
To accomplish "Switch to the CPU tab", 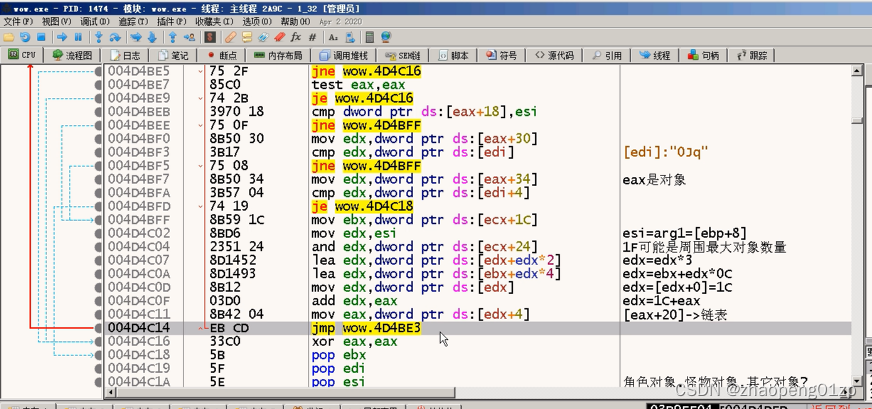I will click(22, 55).
